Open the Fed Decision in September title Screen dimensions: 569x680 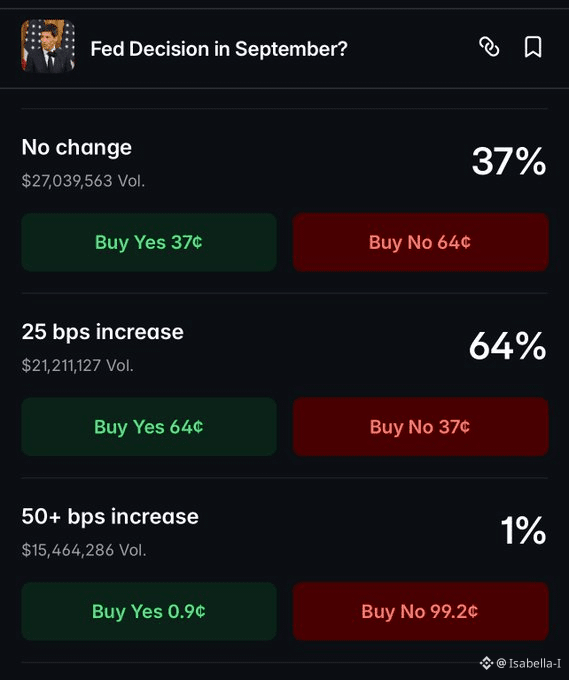(x=219, y=49)
